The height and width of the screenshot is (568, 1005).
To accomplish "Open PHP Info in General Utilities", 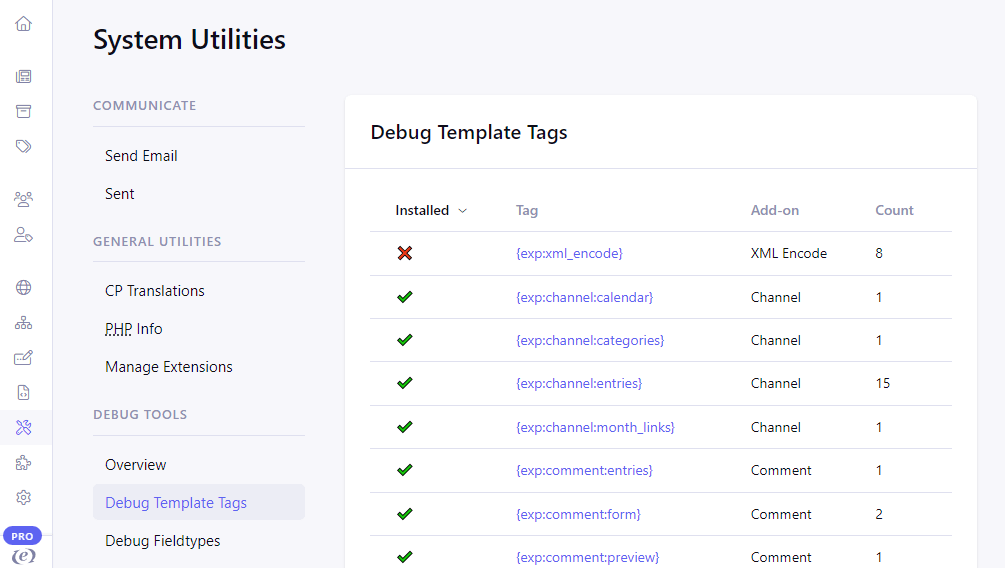I will pos(134,329).
